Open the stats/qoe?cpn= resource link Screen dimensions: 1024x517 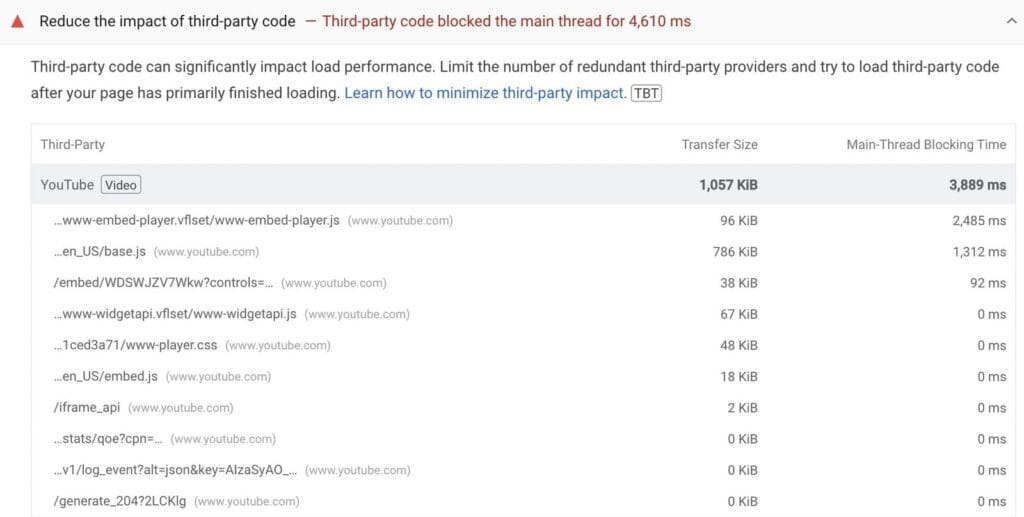[x=108, y=439]
